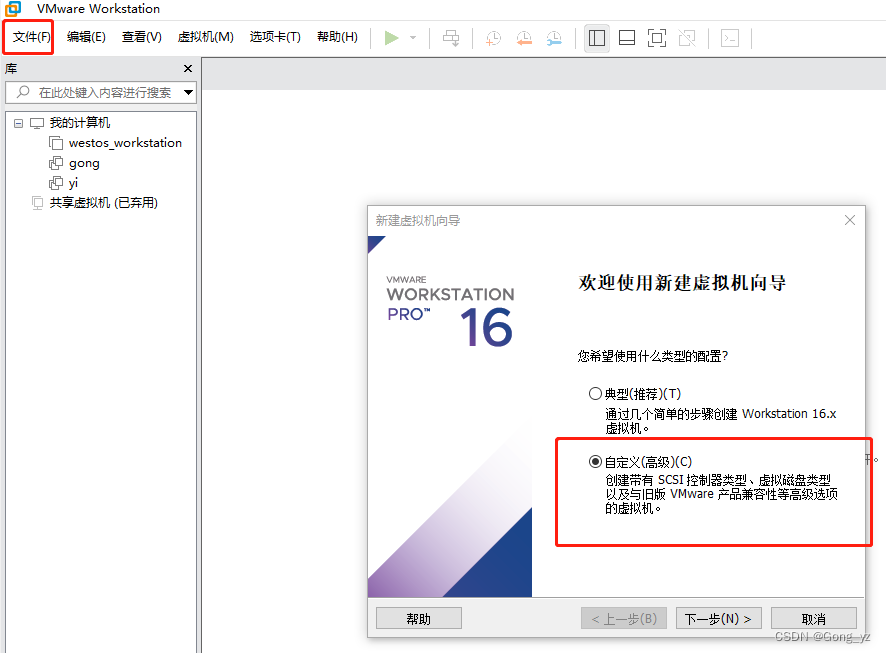Select the 自定义(高级)(C) radio button

click(x=595, y=462)
